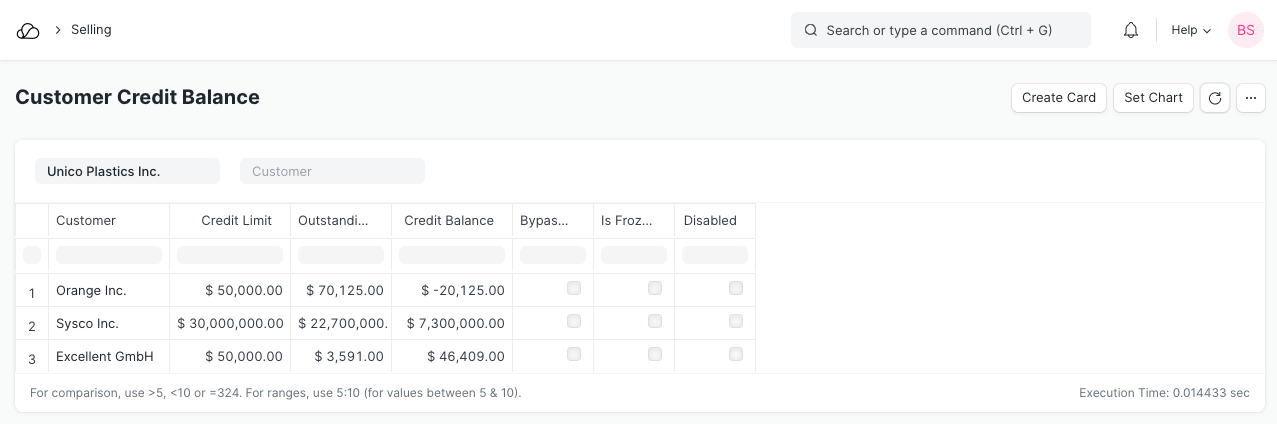The width and height of the screenshot is (1277, 424).
Task: Open the three-dots more options menu
Action: pyautogui.click(x=1251, y=98)
